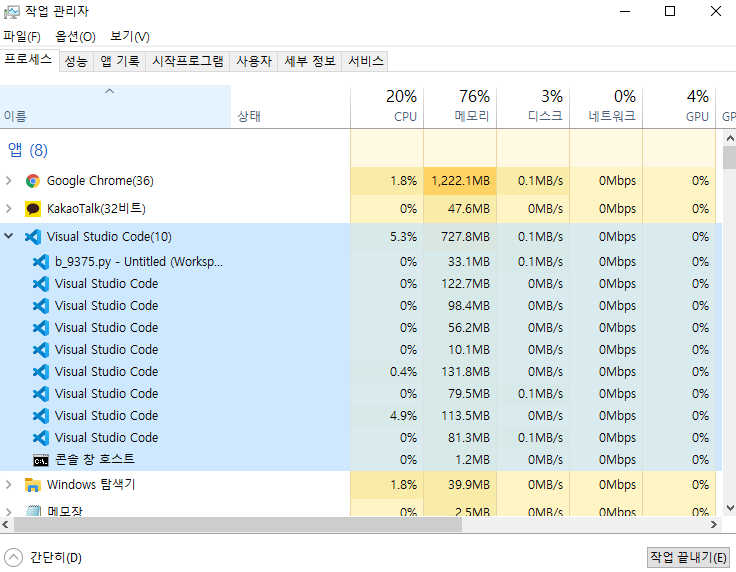
Task: Click the 47.6MB KakaoTalk memory value
Action: [468, 209]
